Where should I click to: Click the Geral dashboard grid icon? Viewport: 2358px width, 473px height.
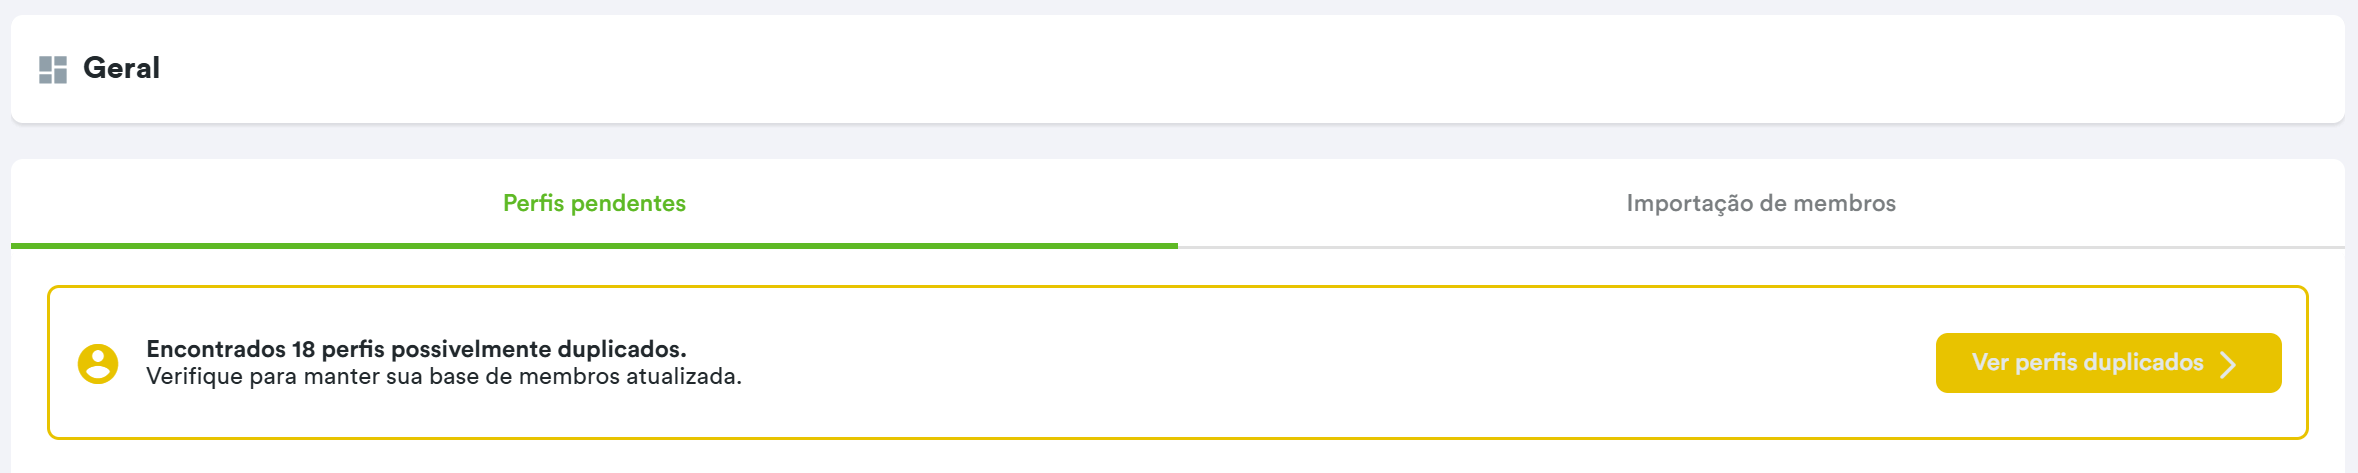53,69
